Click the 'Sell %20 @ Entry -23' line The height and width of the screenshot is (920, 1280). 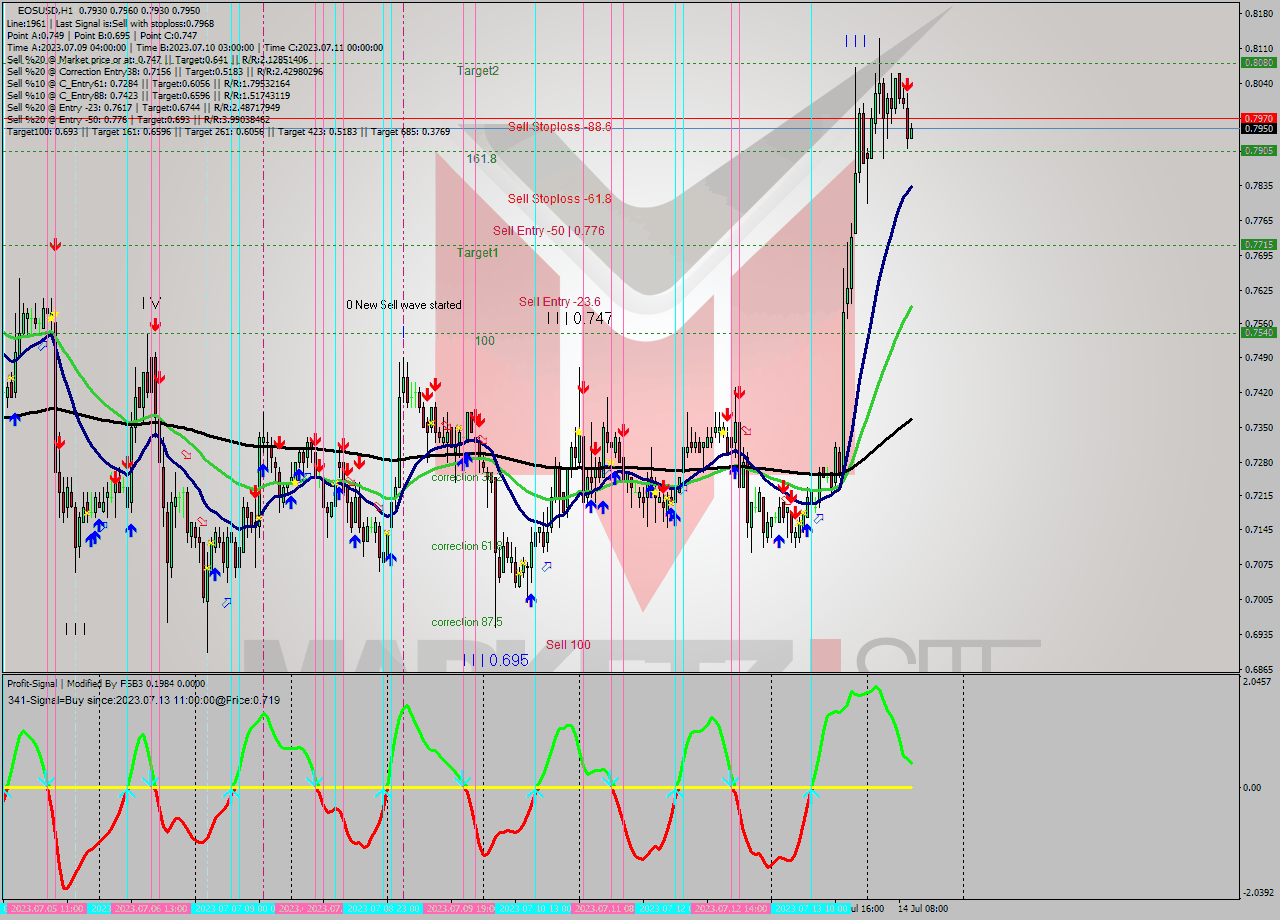click(143, 107)
